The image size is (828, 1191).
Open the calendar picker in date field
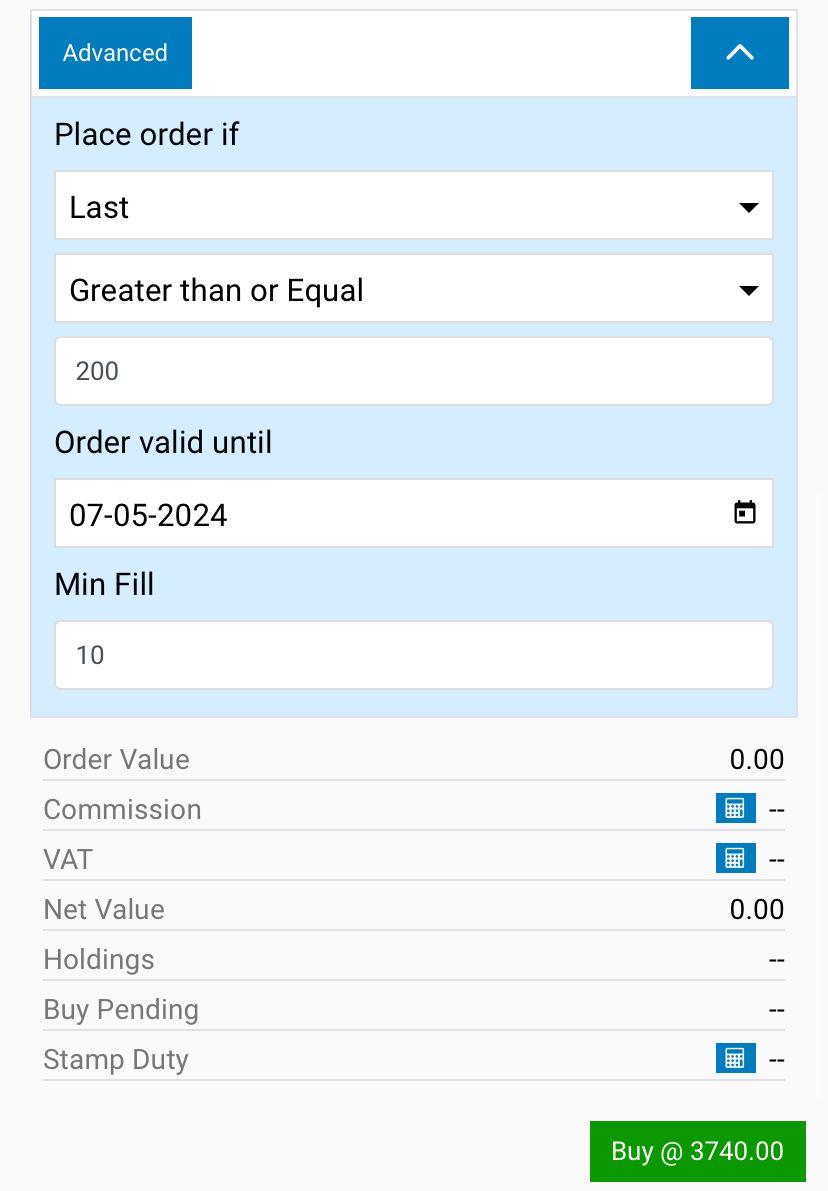744,513
